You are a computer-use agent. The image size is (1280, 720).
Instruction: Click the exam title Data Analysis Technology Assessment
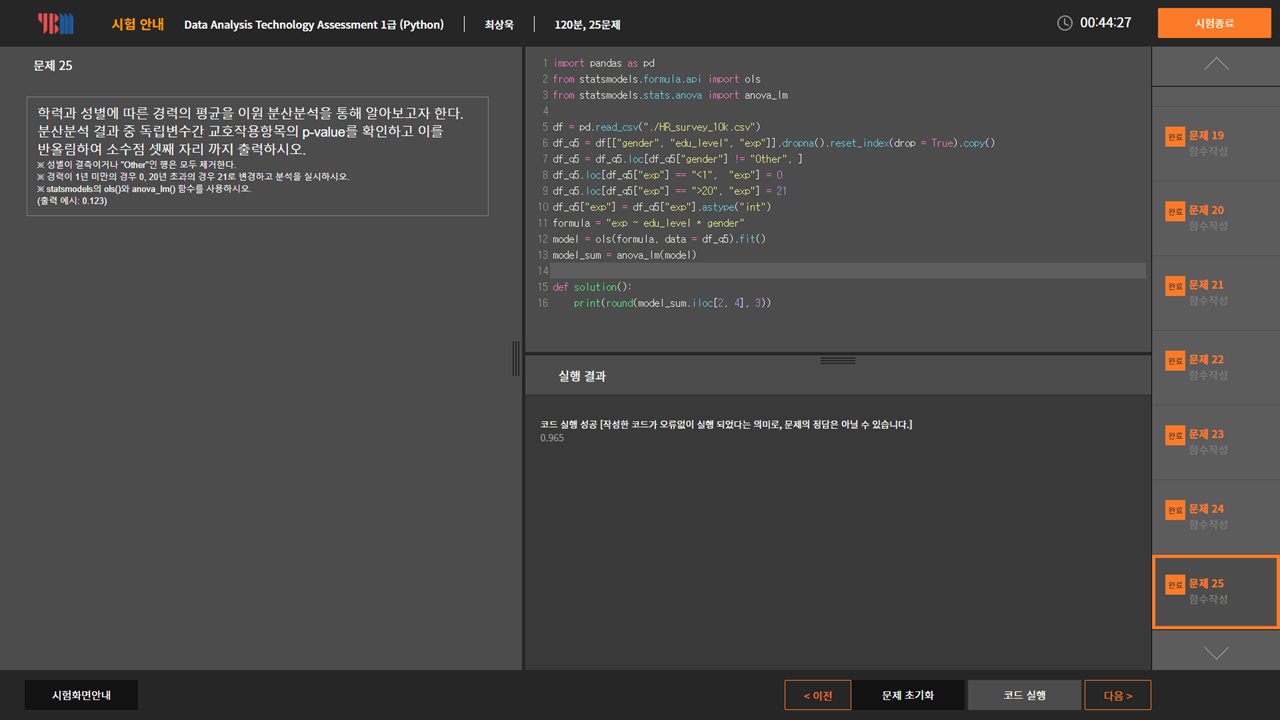pos(314,24)
